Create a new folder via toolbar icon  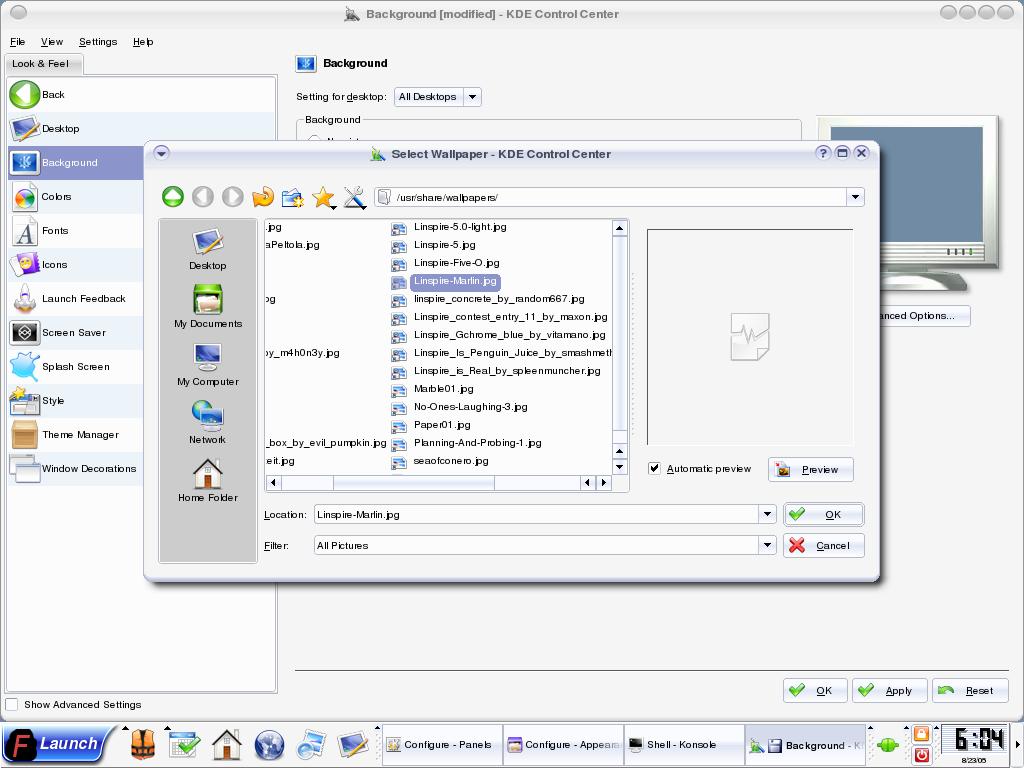pyautogui.click(x=293, y=197)
